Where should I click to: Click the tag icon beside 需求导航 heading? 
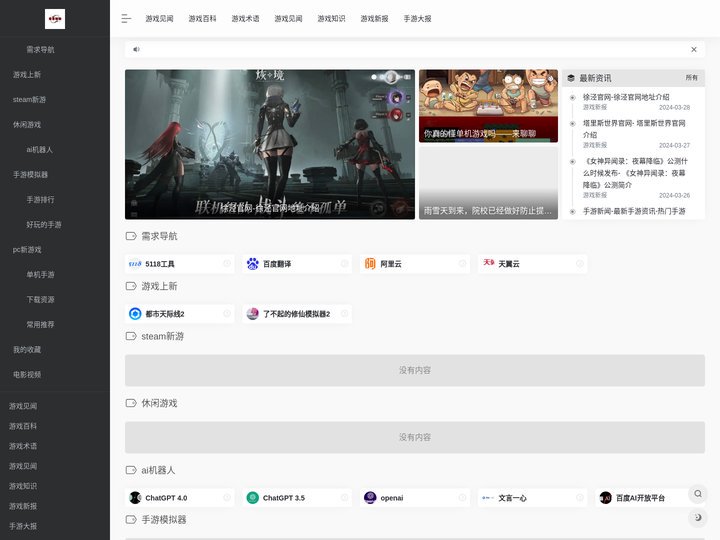coord(131,236)
